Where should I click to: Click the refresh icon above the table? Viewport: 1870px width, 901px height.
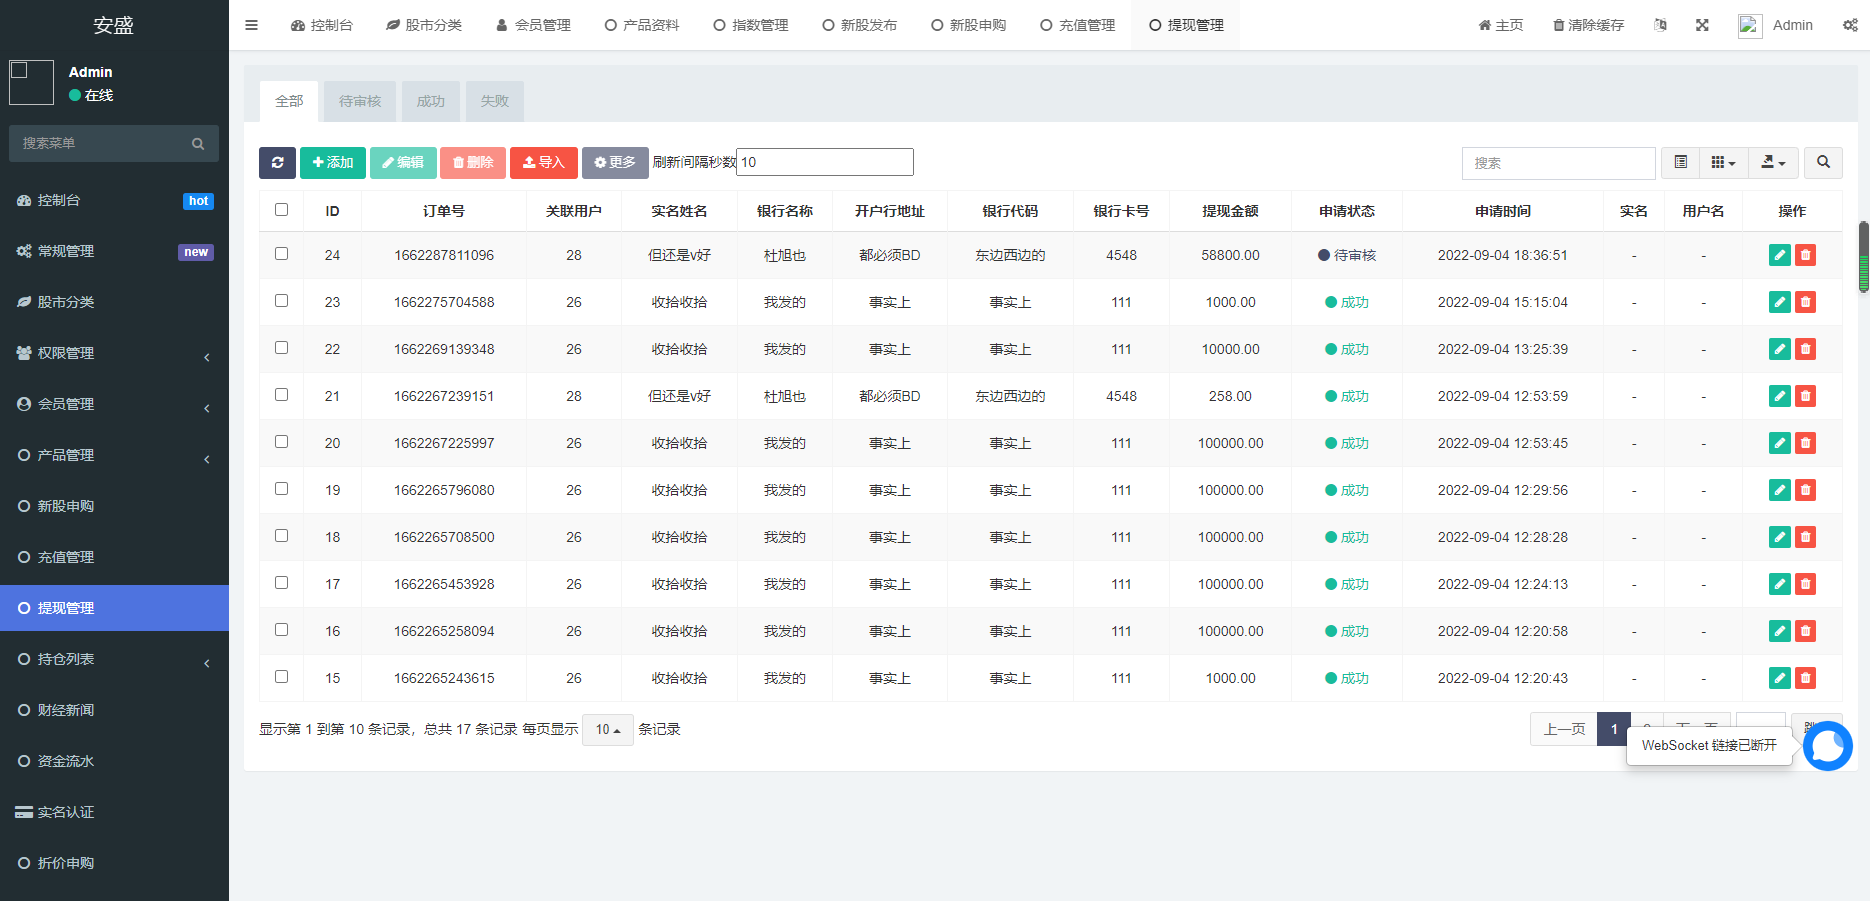click(278, 162)
